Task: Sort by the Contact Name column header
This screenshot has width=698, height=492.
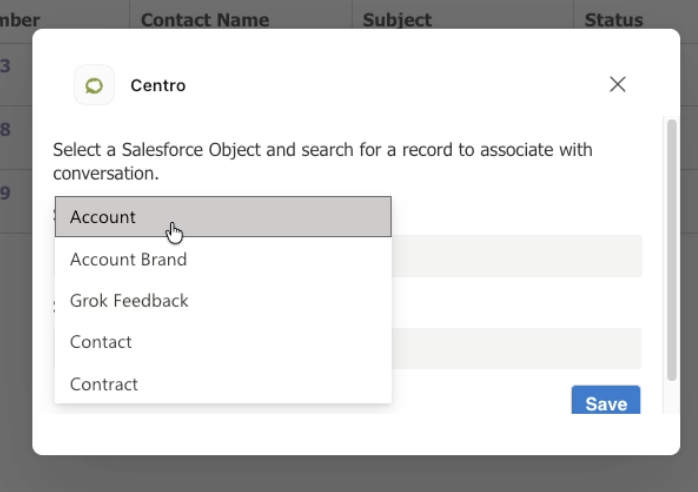Action: tap(205, 20)
